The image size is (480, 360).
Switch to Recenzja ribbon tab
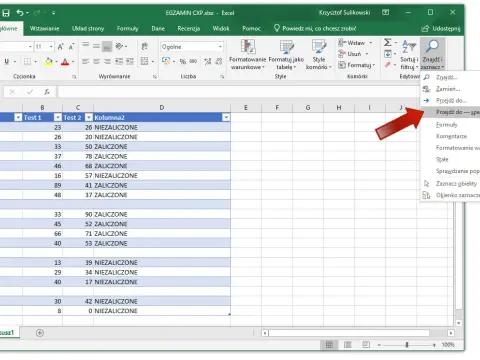pyautogui.click(x=189, y=29)
